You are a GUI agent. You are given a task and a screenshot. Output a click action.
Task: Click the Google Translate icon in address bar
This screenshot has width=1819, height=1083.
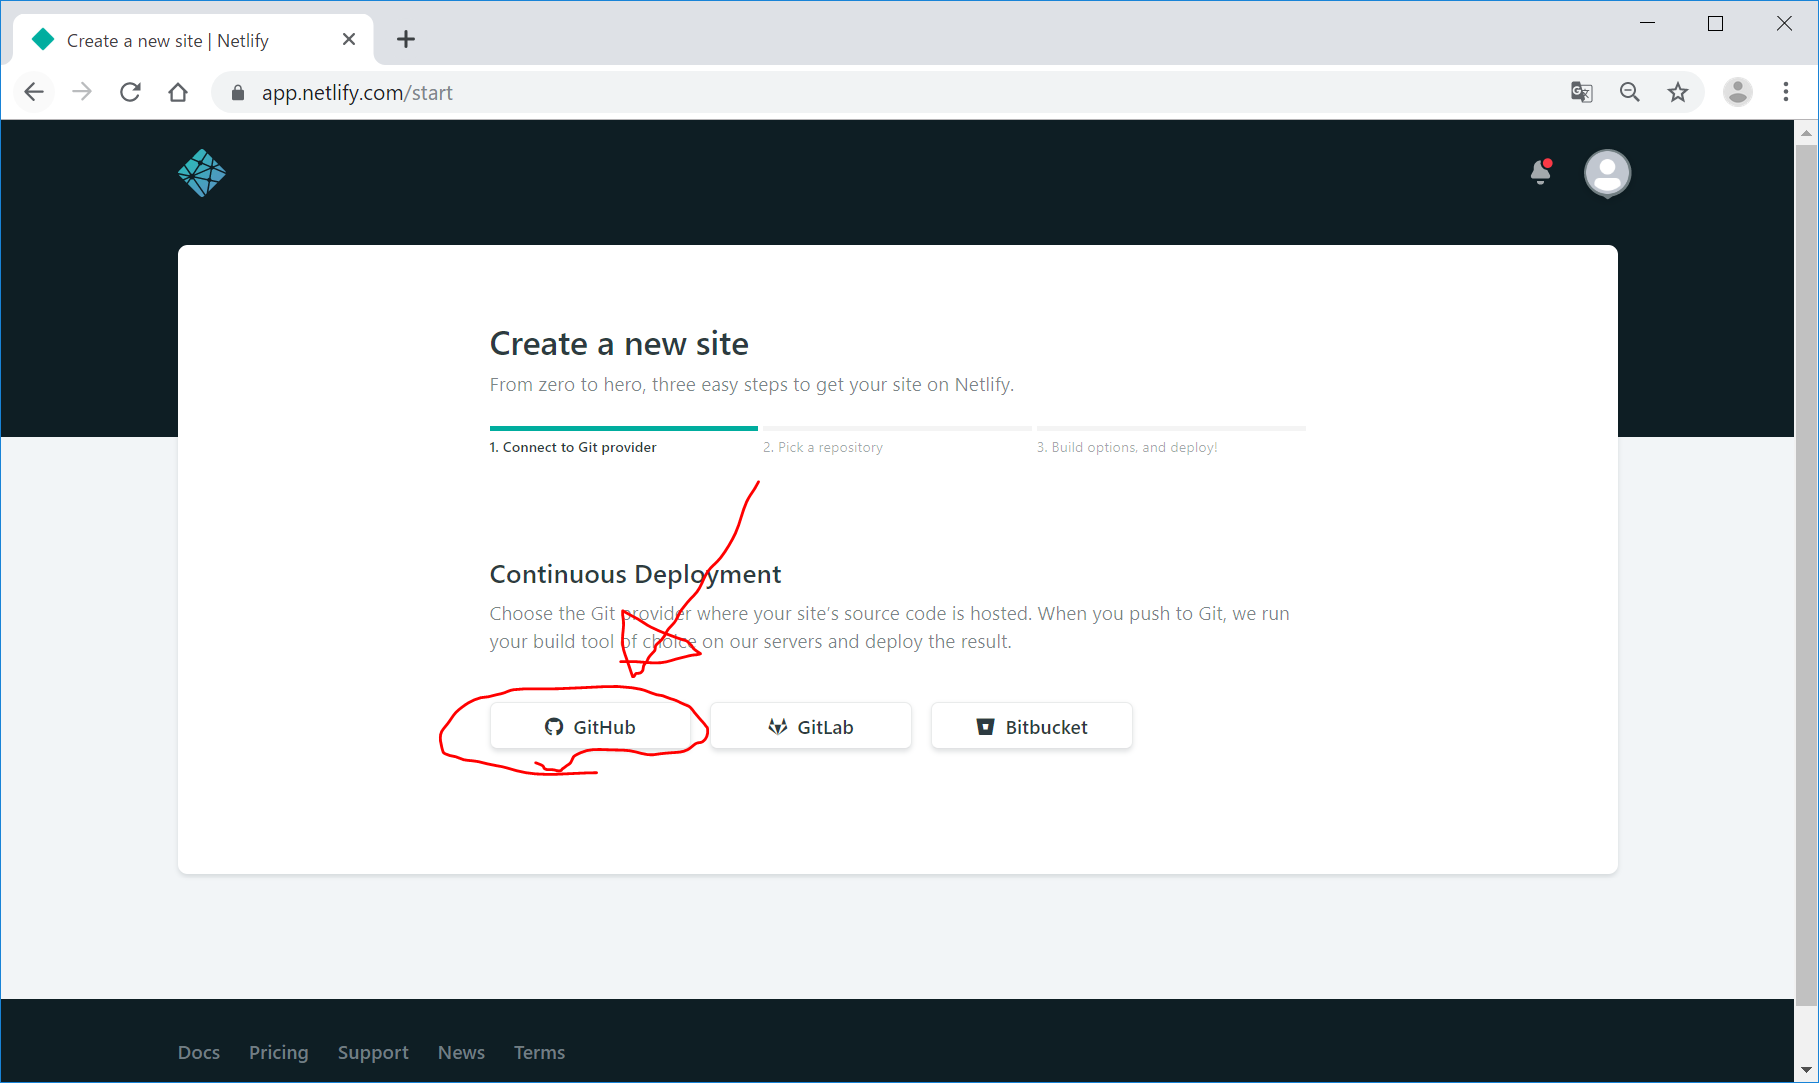click(x=1581, y=92)
